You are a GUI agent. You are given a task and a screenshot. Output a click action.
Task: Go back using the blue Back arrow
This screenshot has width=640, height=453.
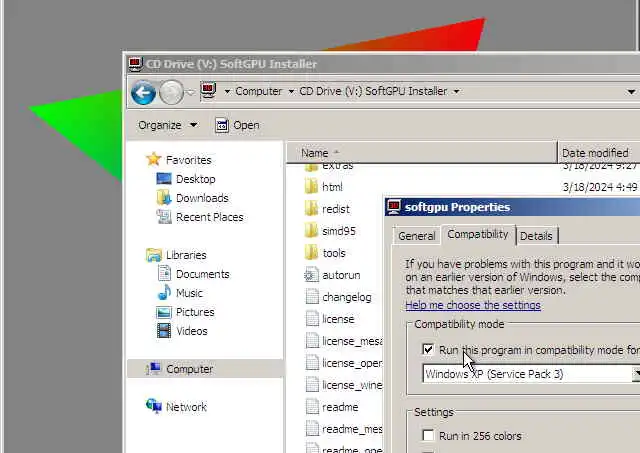tap(143, 93)
